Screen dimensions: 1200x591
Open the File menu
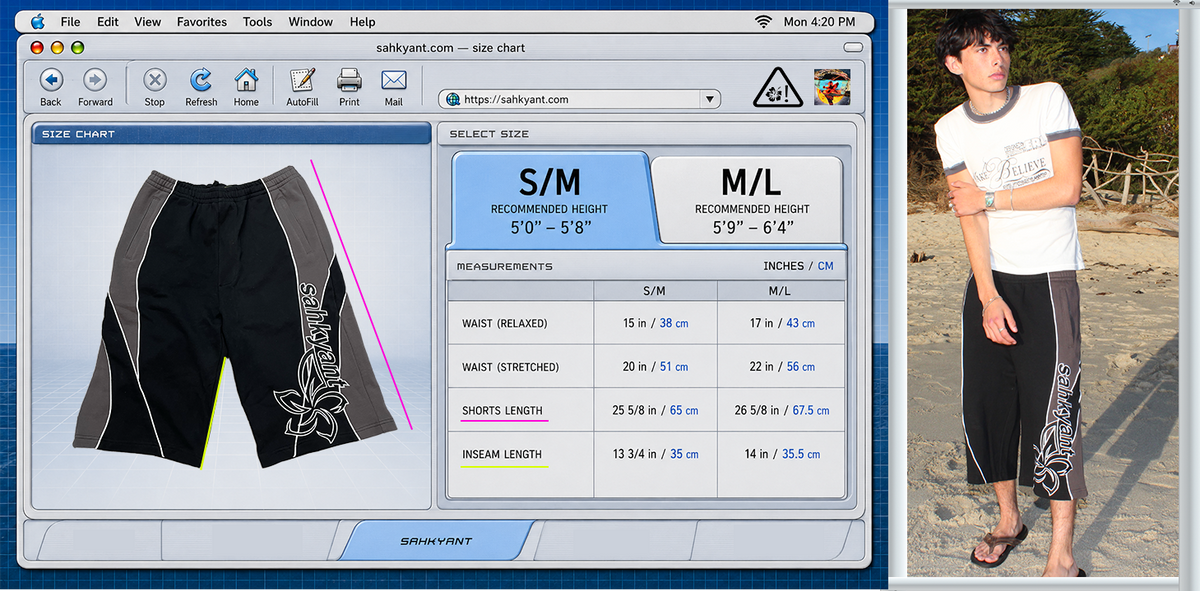[x=70, y=21]
